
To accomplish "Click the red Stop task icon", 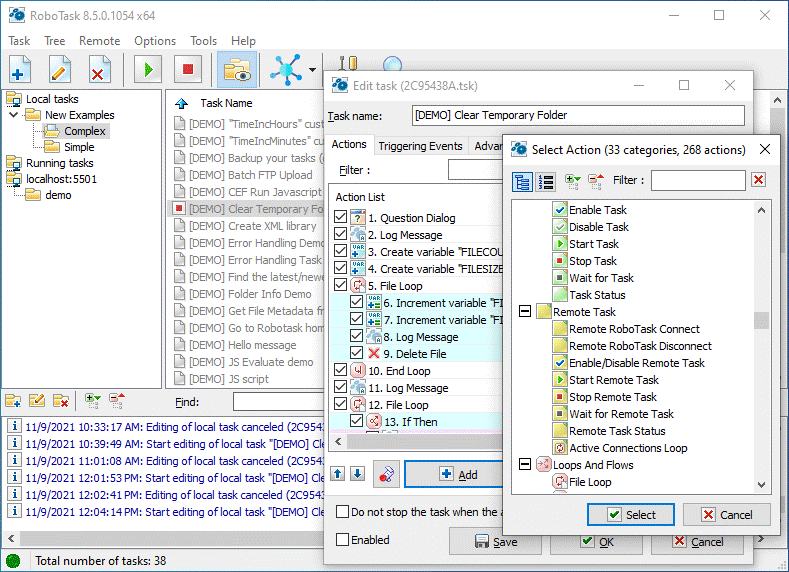I will point(188,69).
